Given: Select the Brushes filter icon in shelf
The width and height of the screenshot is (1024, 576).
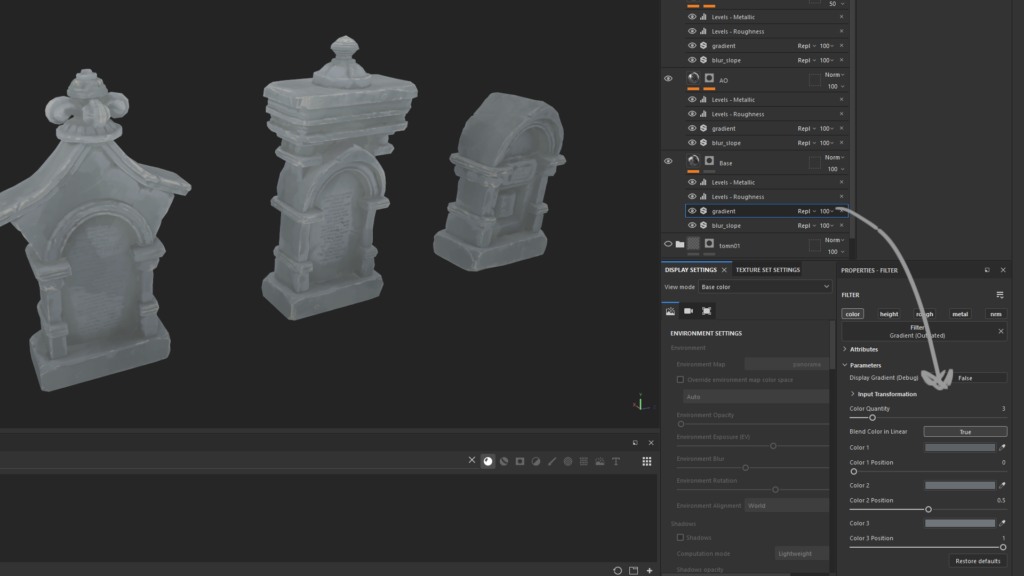Looking at the screenshot, I should pyautogui.click(x=552, y=461).
